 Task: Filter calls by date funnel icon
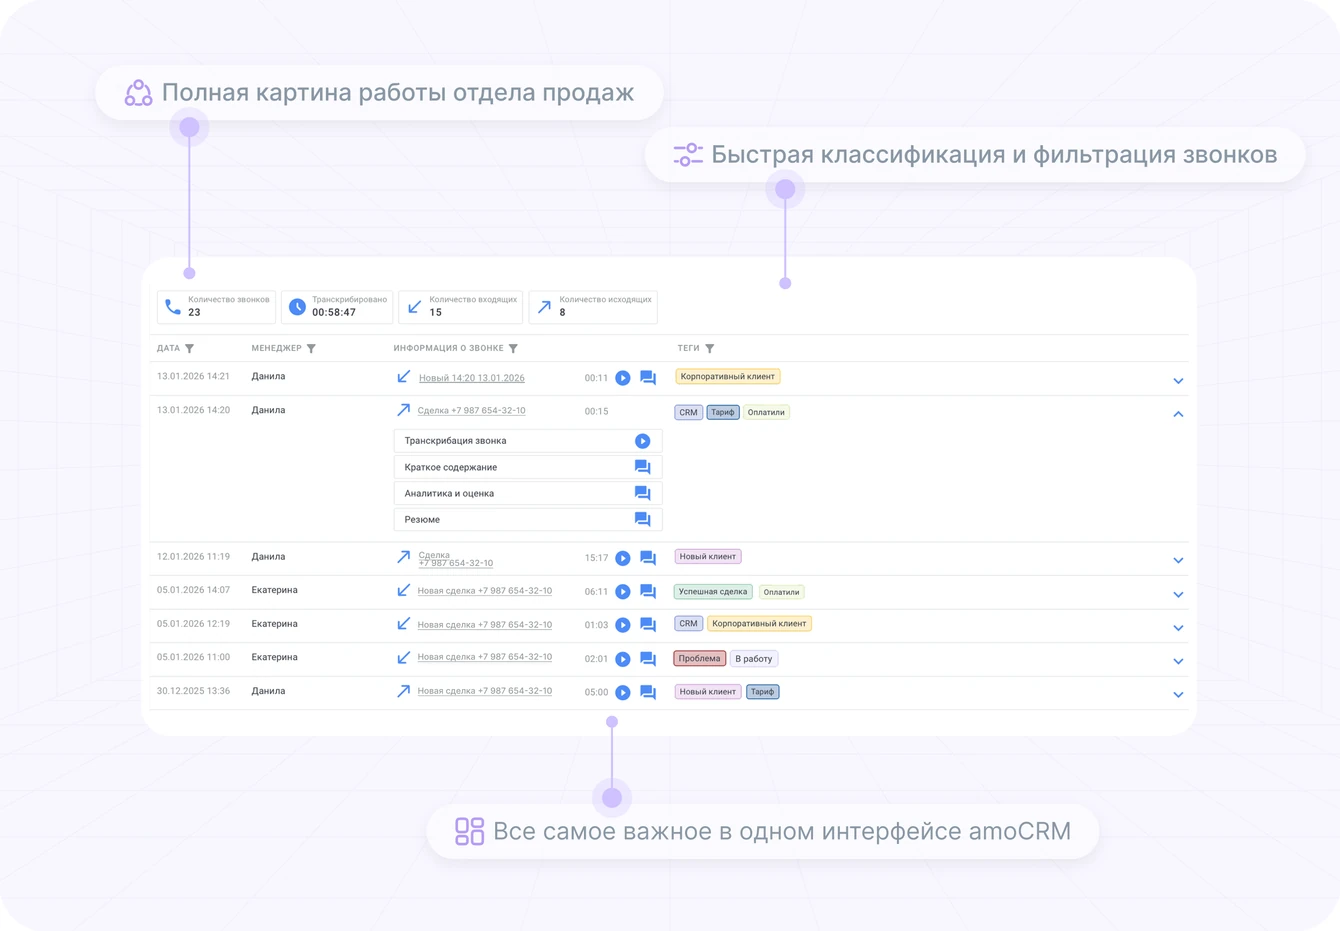tap(190, 349)
